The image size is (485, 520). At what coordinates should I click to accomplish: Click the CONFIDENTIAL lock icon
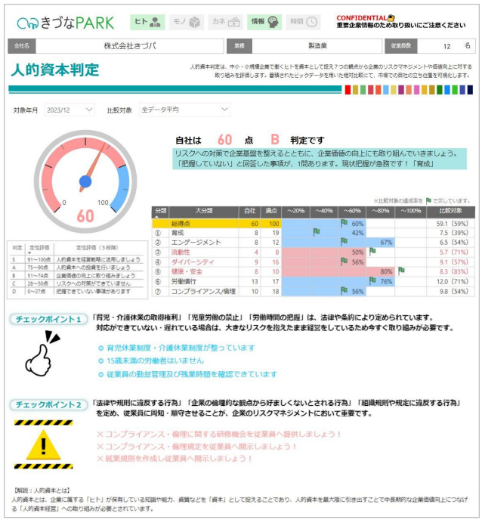coord(391,18)
